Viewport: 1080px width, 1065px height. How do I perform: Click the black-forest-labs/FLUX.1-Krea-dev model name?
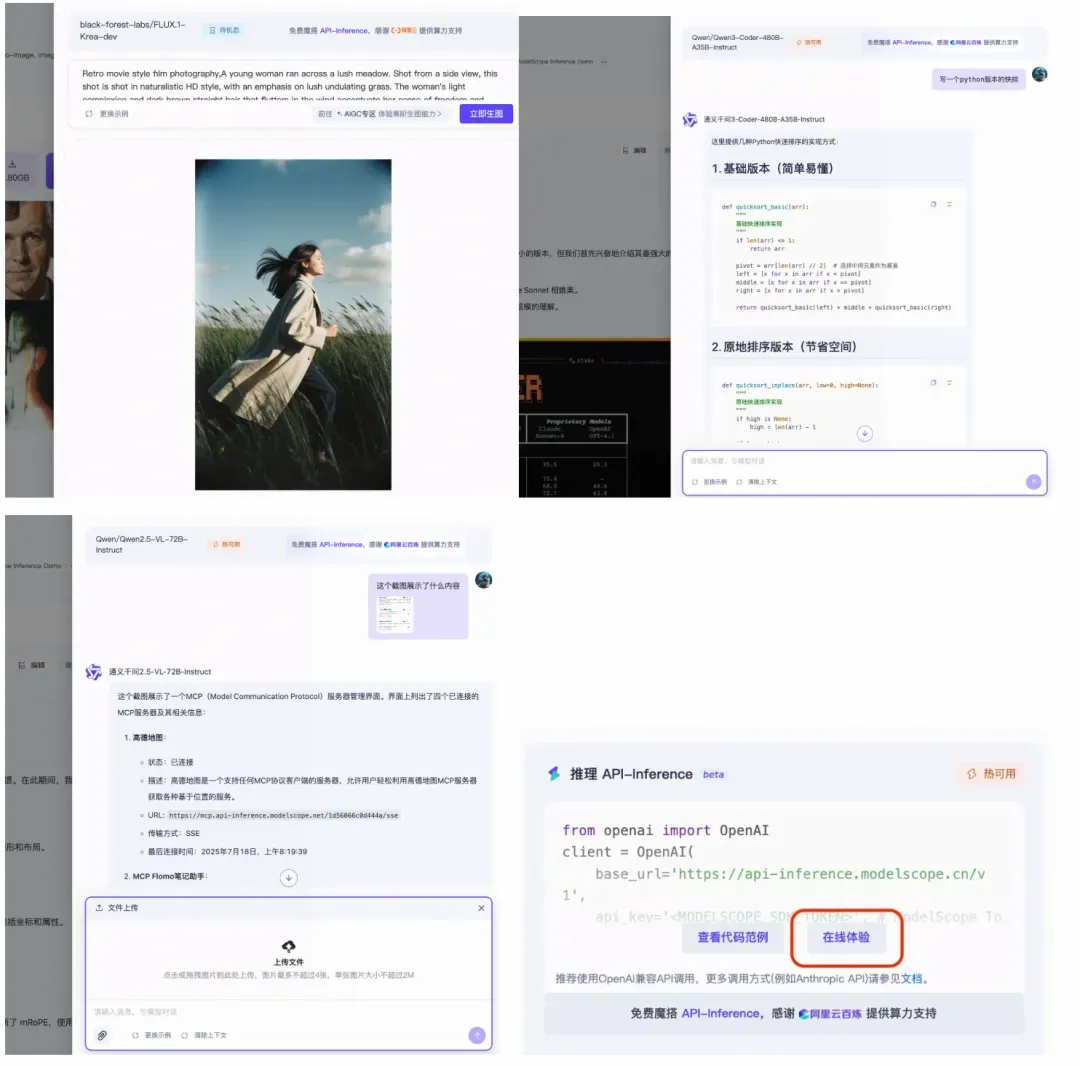click(x=132, y=30)
